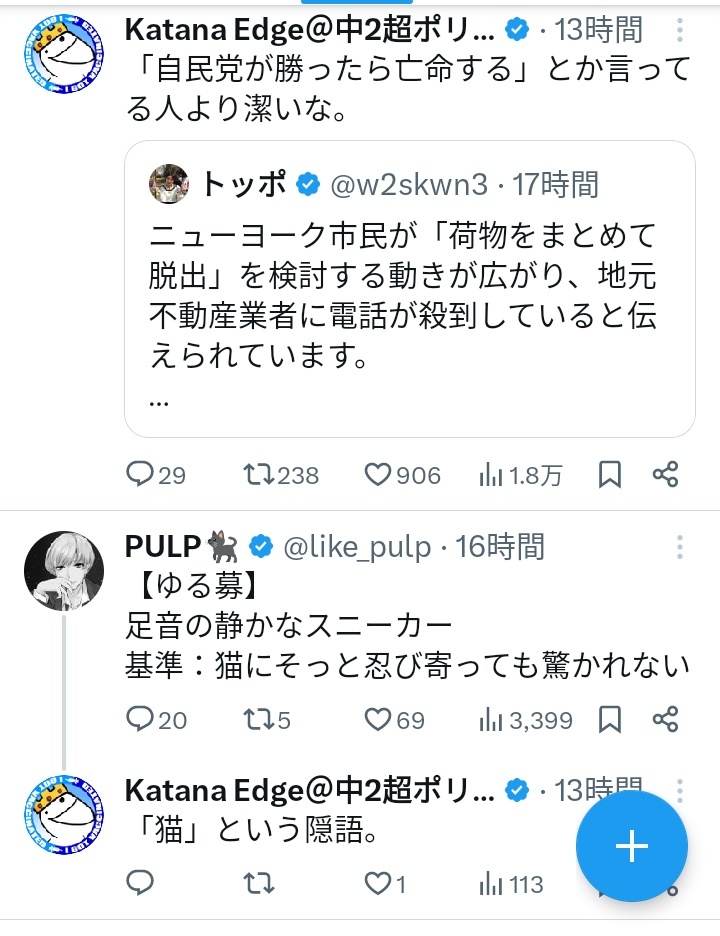The image size is (720, 936).
Task: View analytics showing 1.8万 views
Action: (x=491, y=474)
